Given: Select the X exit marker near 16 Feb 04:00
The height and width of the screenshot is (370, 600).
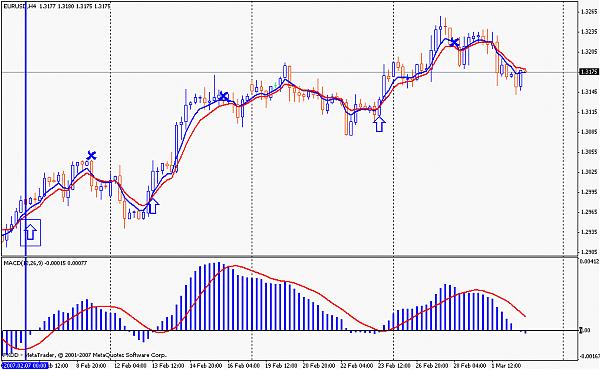Looking at the screenshot, I should 223,96.
